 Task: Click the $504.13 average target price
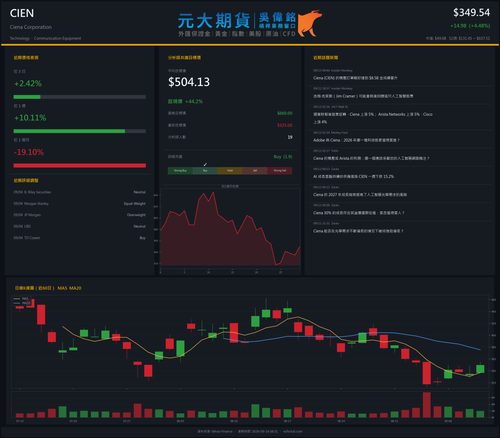[x=189, y=82]
